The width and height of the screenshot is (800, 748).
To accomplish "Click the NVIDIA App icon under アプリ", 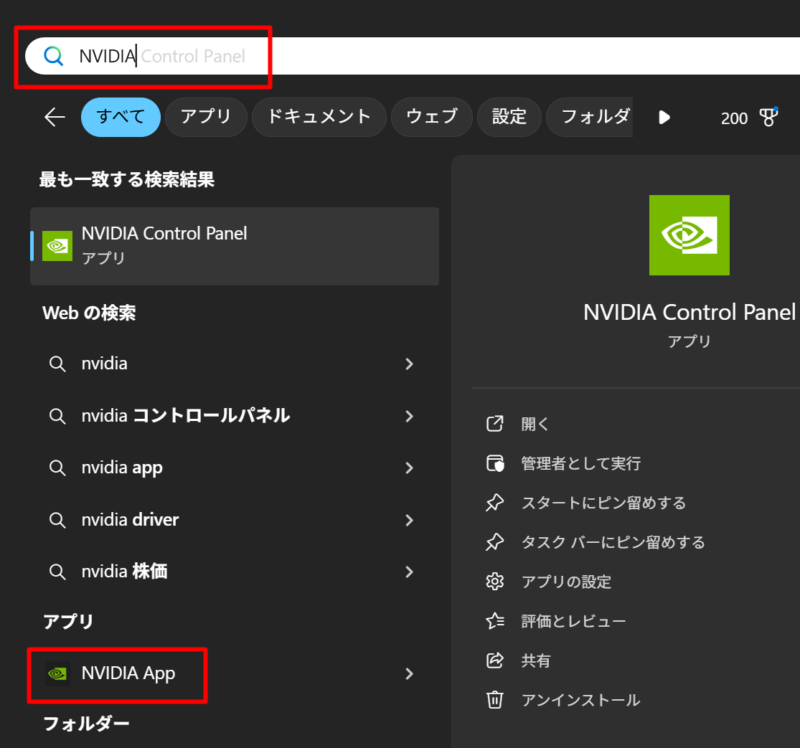I will tap(57, 674).
